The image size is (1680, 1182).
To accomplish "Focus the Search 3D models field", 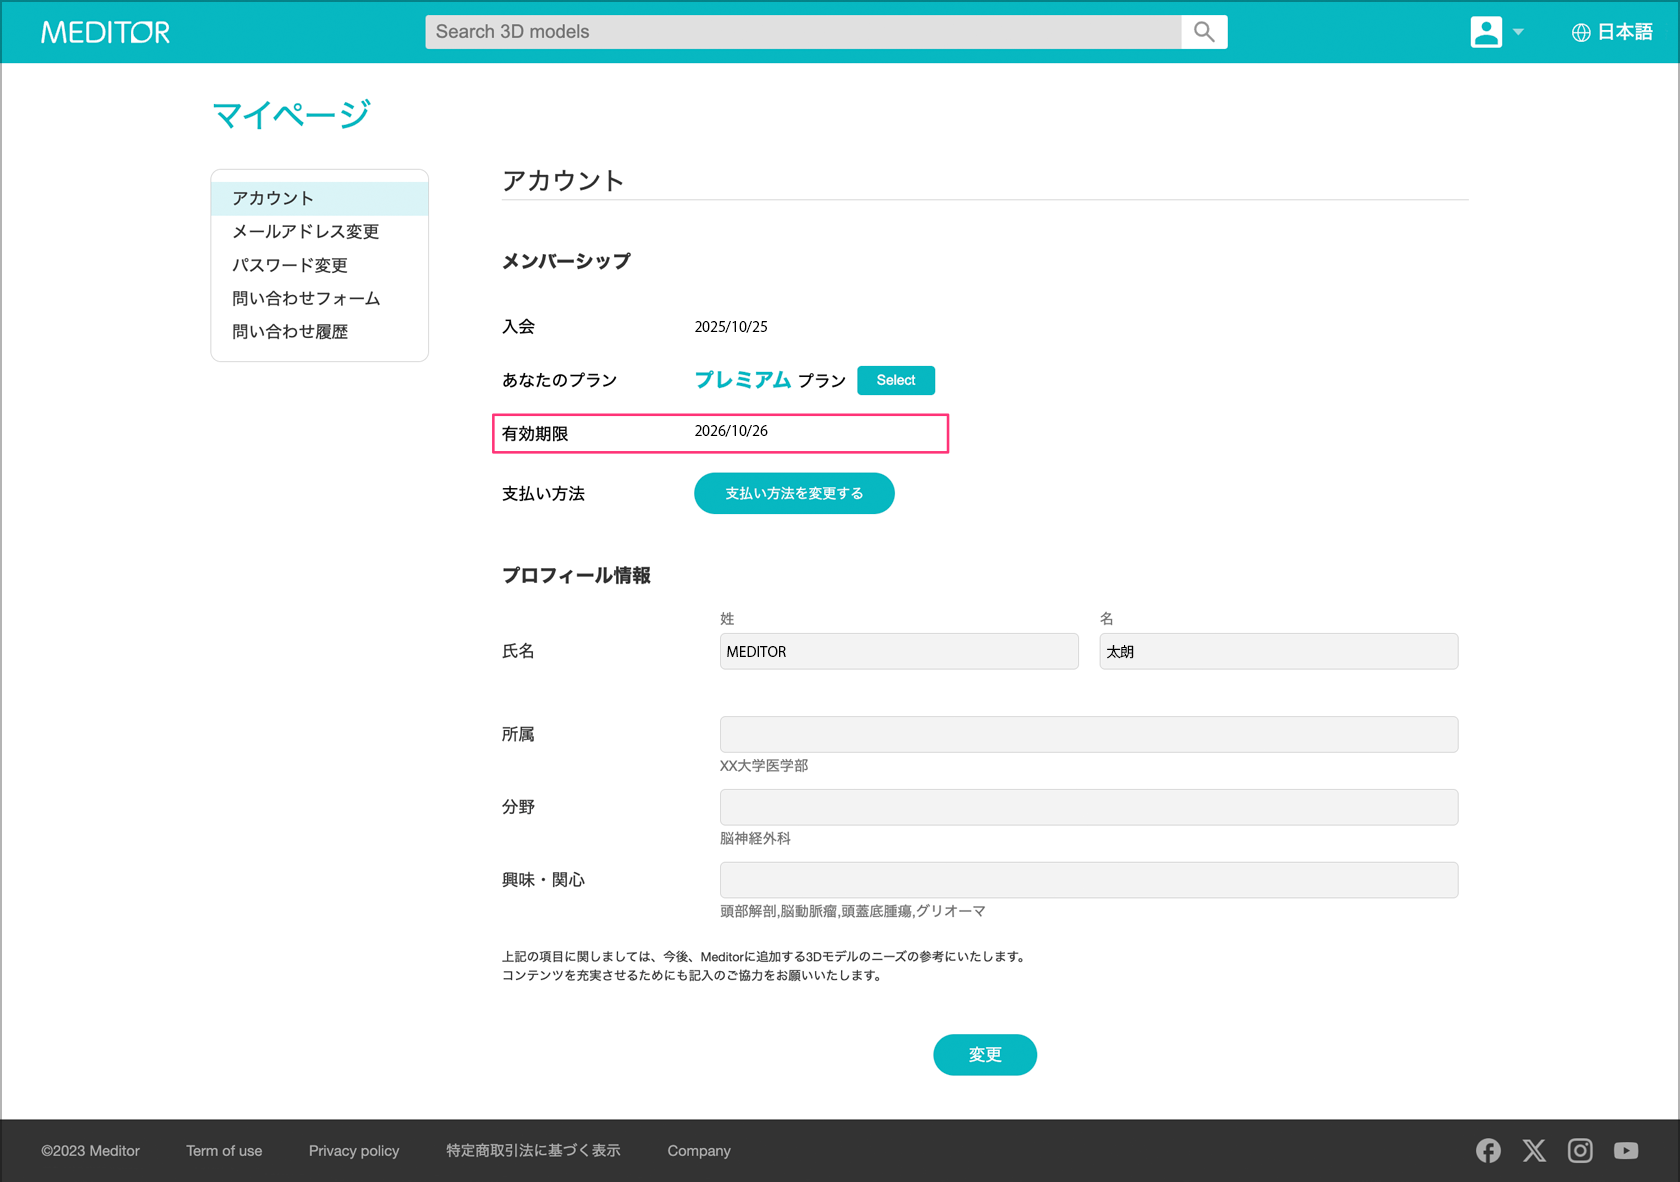I will coord(803,32).
